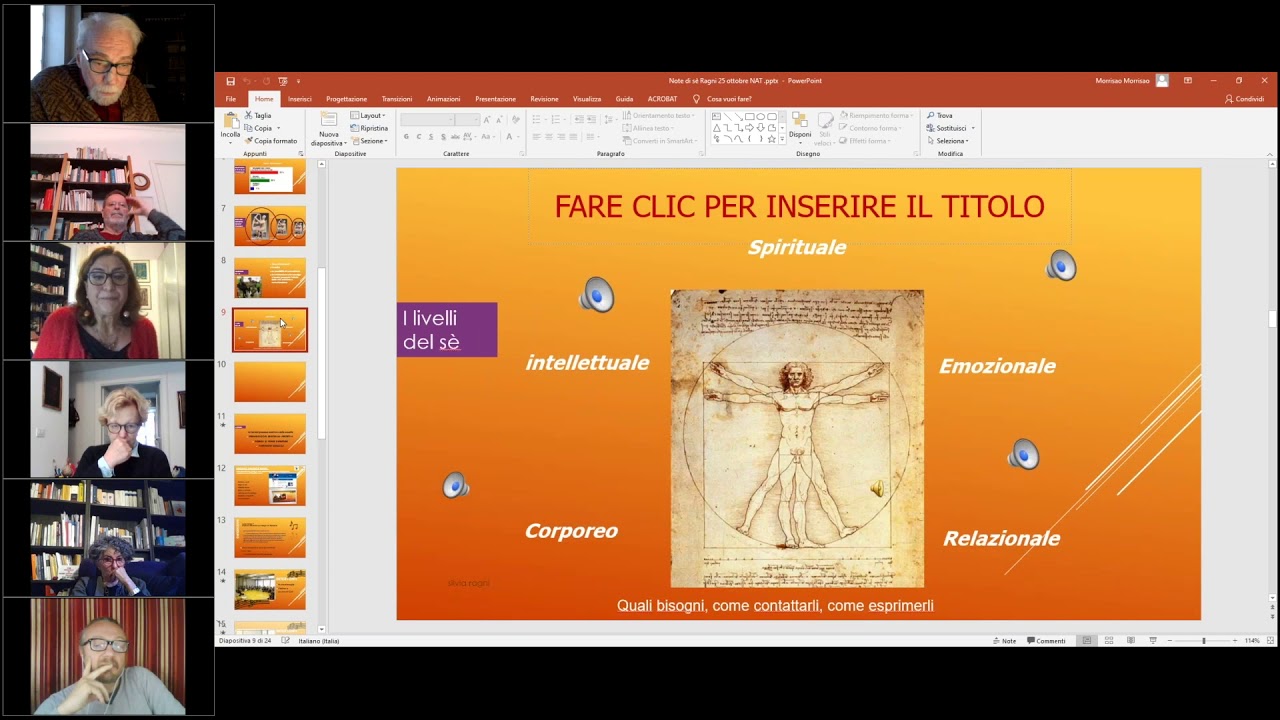
Task: Toggle underline S formatting
Action: point(431,137)
